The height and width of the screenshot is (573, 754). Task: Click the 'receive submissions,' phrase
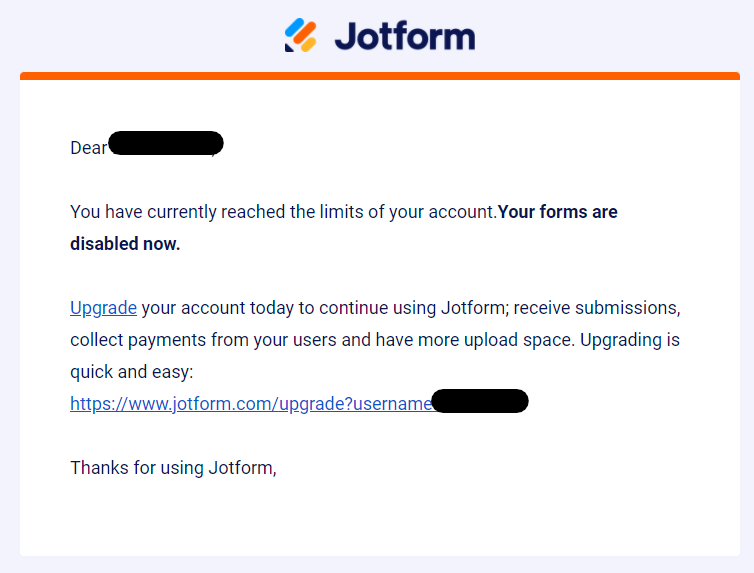pos(597,308)
